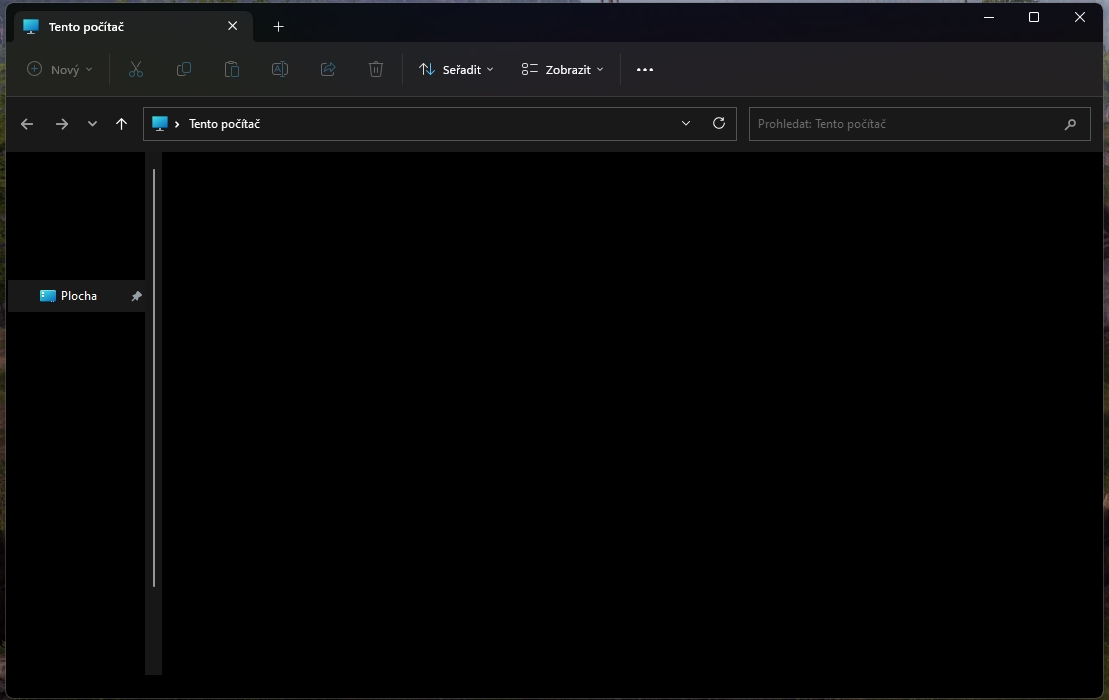
Task: Navigate back with the left arrow
Action: (27, 124)
